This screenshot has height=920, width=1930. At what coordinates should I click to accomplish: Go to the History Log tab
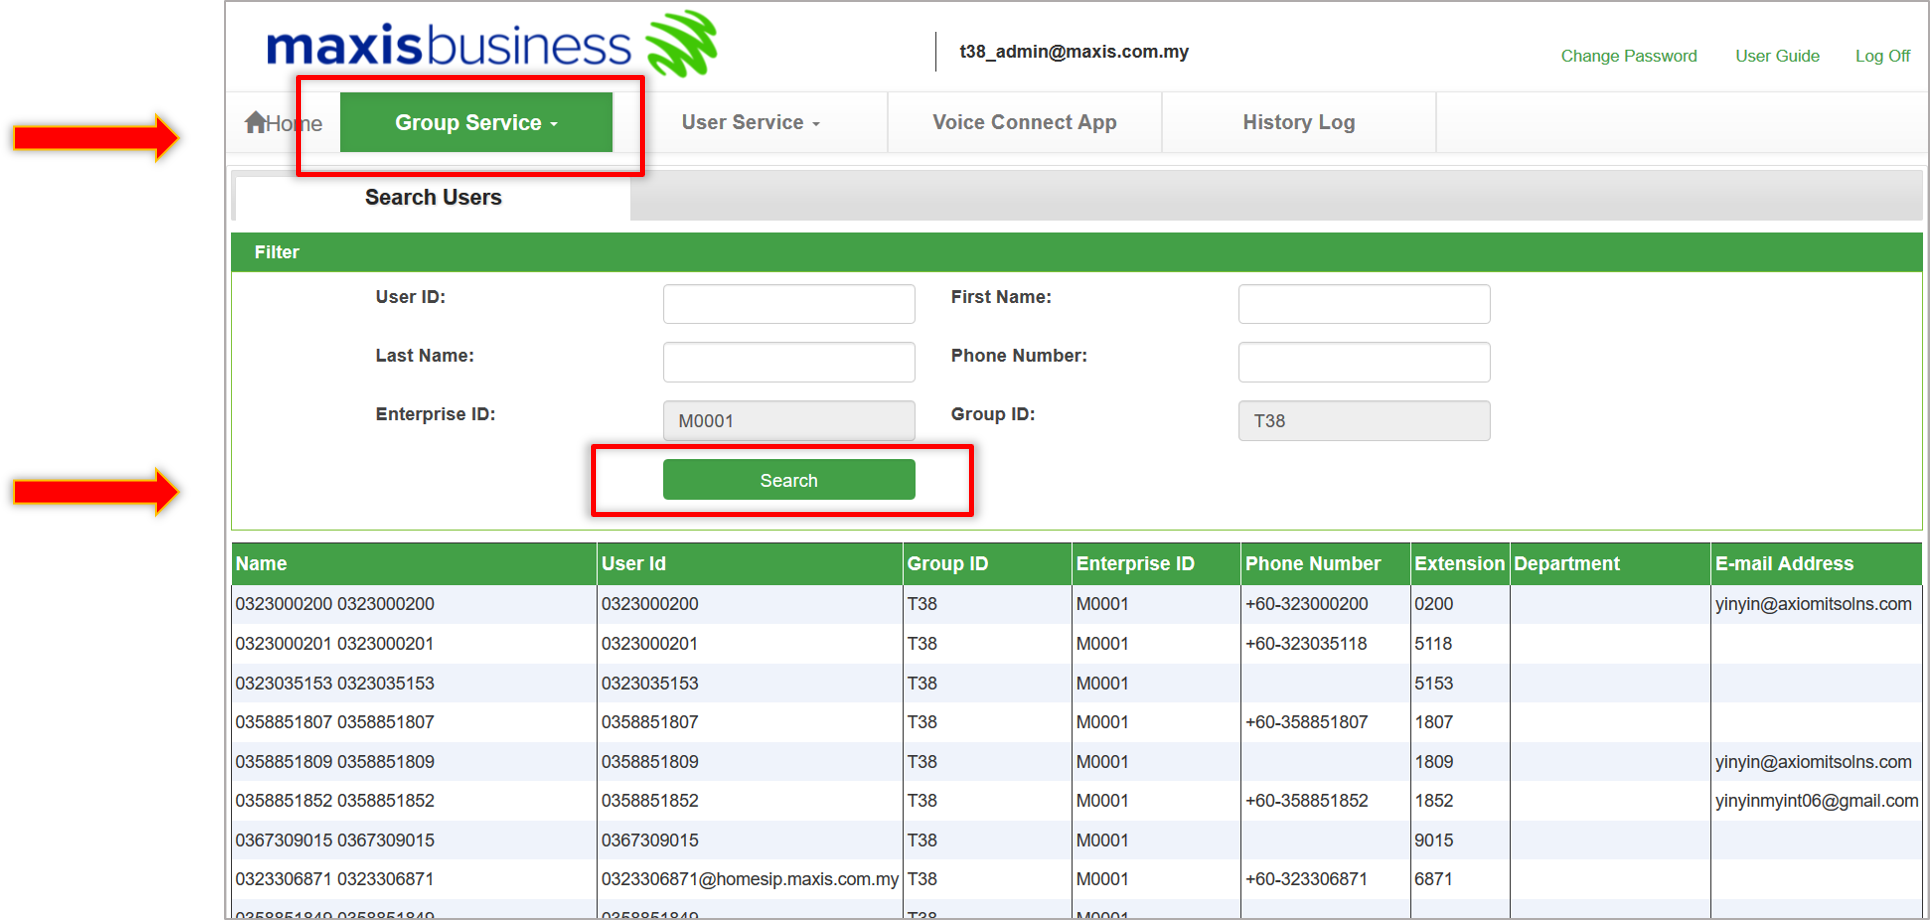pos(1298,123)
